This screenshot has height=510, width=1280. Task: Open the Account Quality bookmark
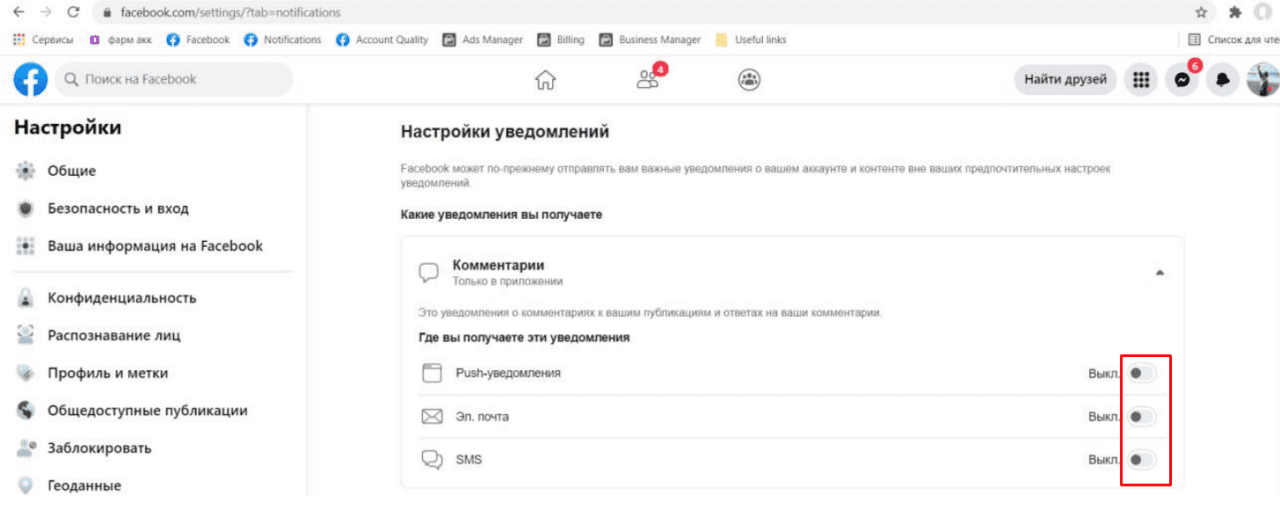(x=382, y=40)
